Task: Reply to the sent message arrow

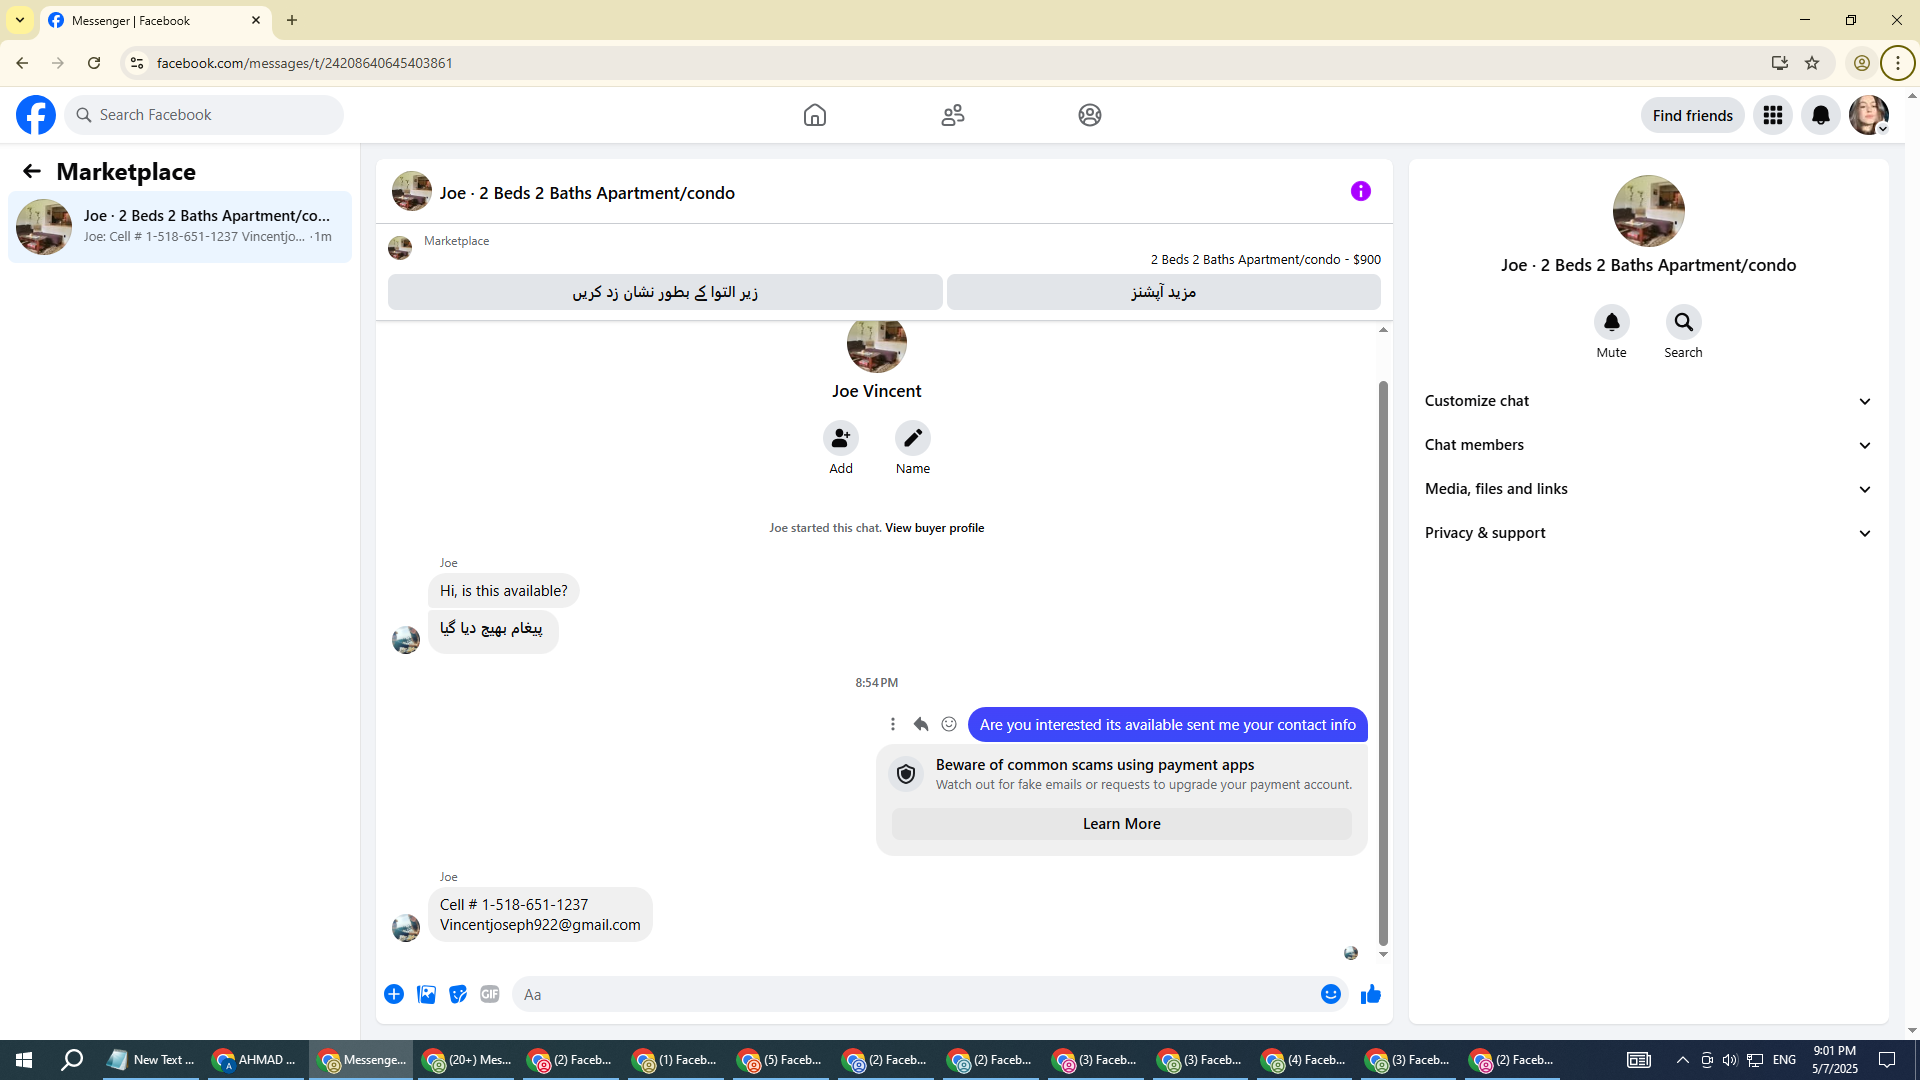Action: [921, 724]
